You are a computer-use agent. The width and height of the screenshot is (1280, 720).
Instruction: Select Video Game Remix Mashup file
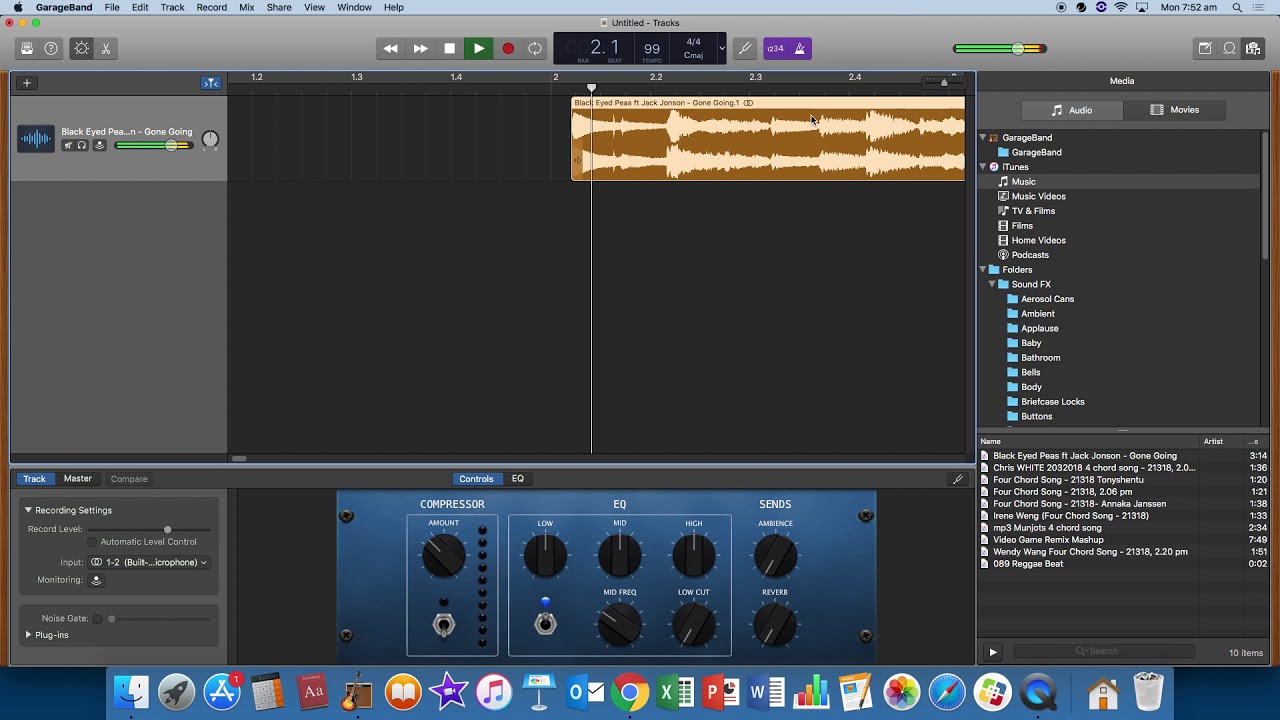pyautogui.click(x=1048, y=540)
